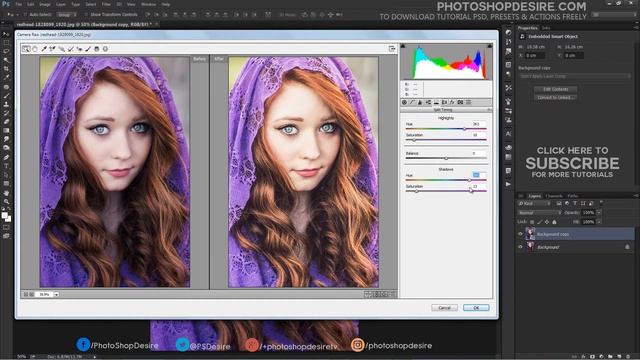Select the Graduated Filter tool
The width and height of the screenshot is (640, 360).
(x=97, y=49)
